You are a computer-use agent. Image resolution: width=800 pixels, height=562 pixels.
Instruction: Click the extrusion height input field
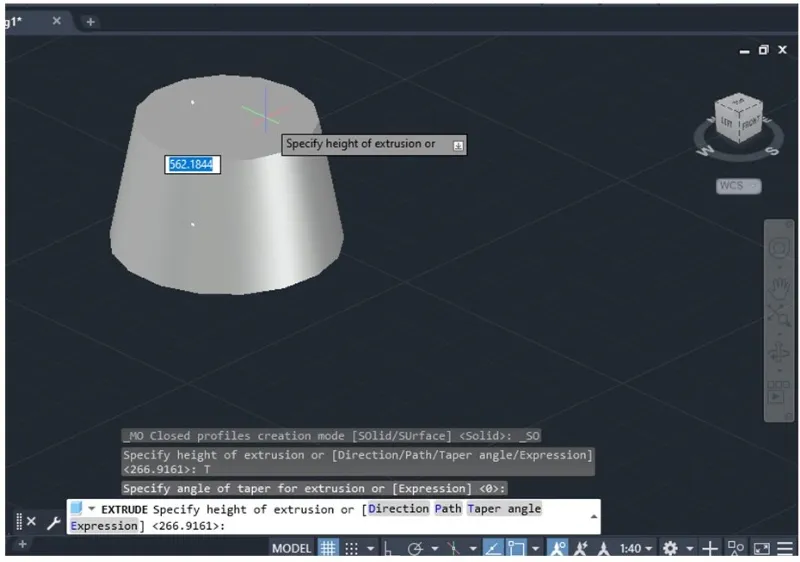pyautogui.click(x=191, y=164)
